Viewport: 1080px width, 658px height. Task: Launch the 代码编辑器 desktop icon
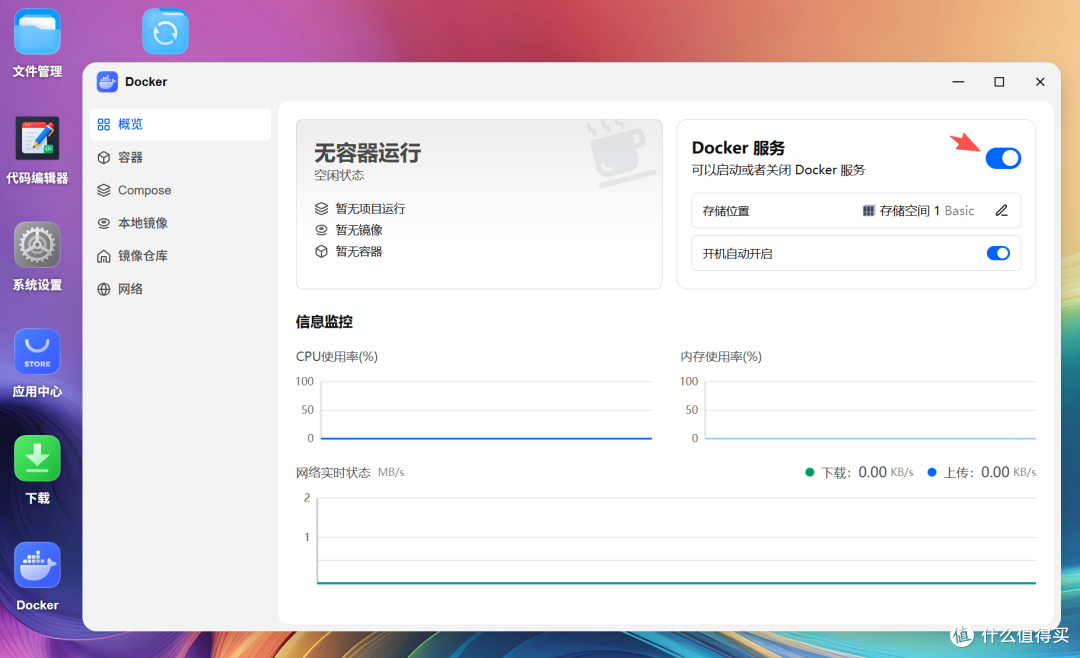(x=37, y=138)
